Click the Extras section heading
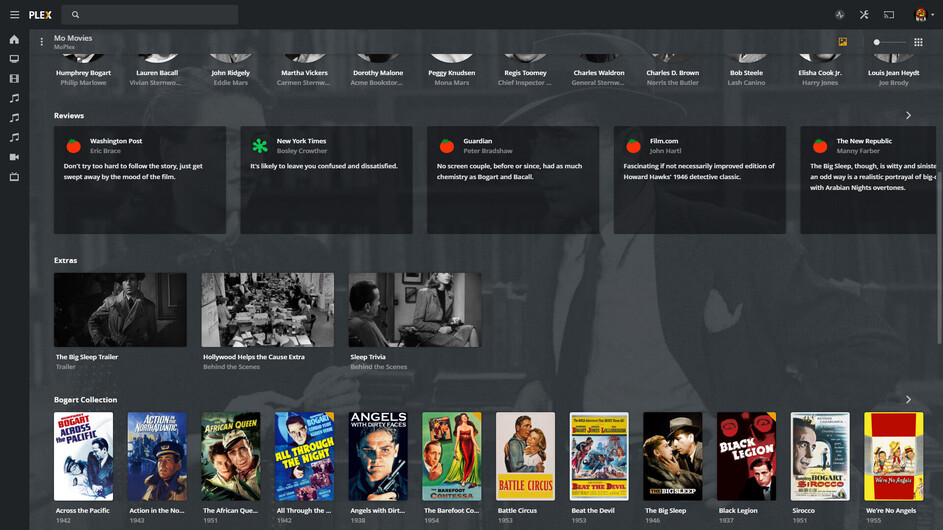943x530 pixels. pyautogui.click(x=66, y=260)
